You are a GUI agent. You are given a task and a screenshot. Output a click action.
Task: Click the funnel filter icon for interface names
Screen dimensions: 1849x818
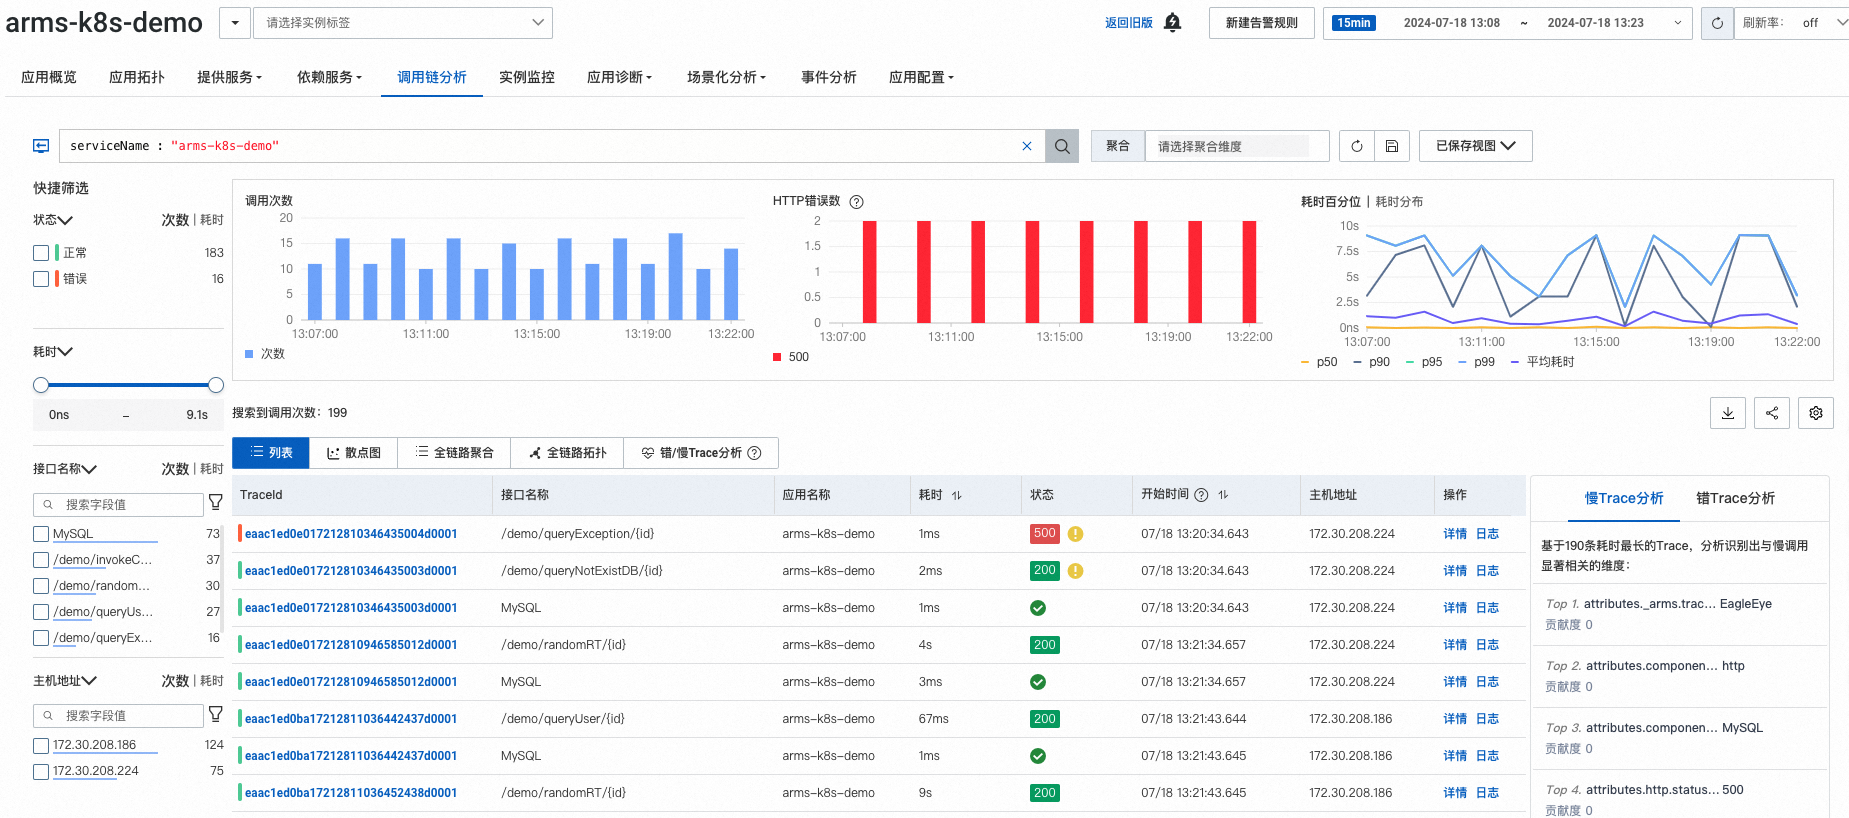pyautogui.click(x=215, y=502)
